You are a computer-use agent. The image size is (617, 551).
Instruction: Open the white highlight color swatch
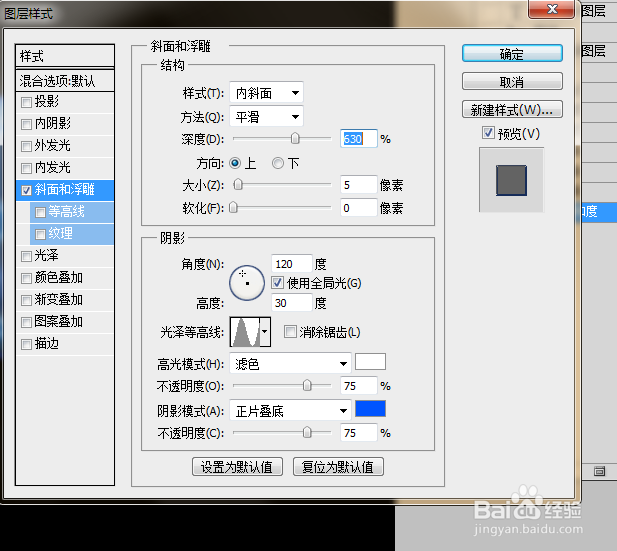coord(370,361)
